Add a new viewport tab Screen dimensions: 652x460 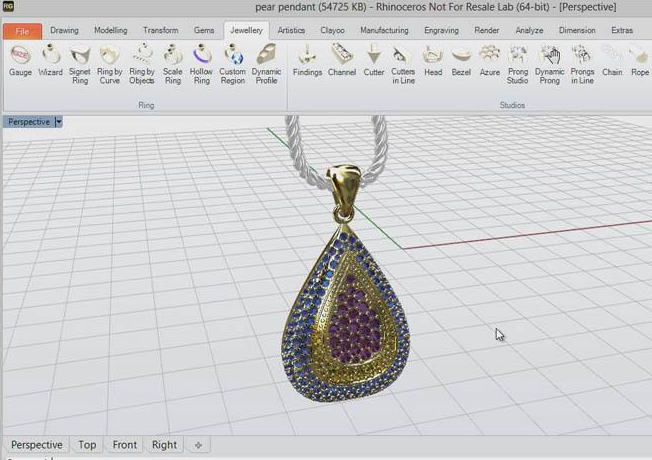(198, 445)
